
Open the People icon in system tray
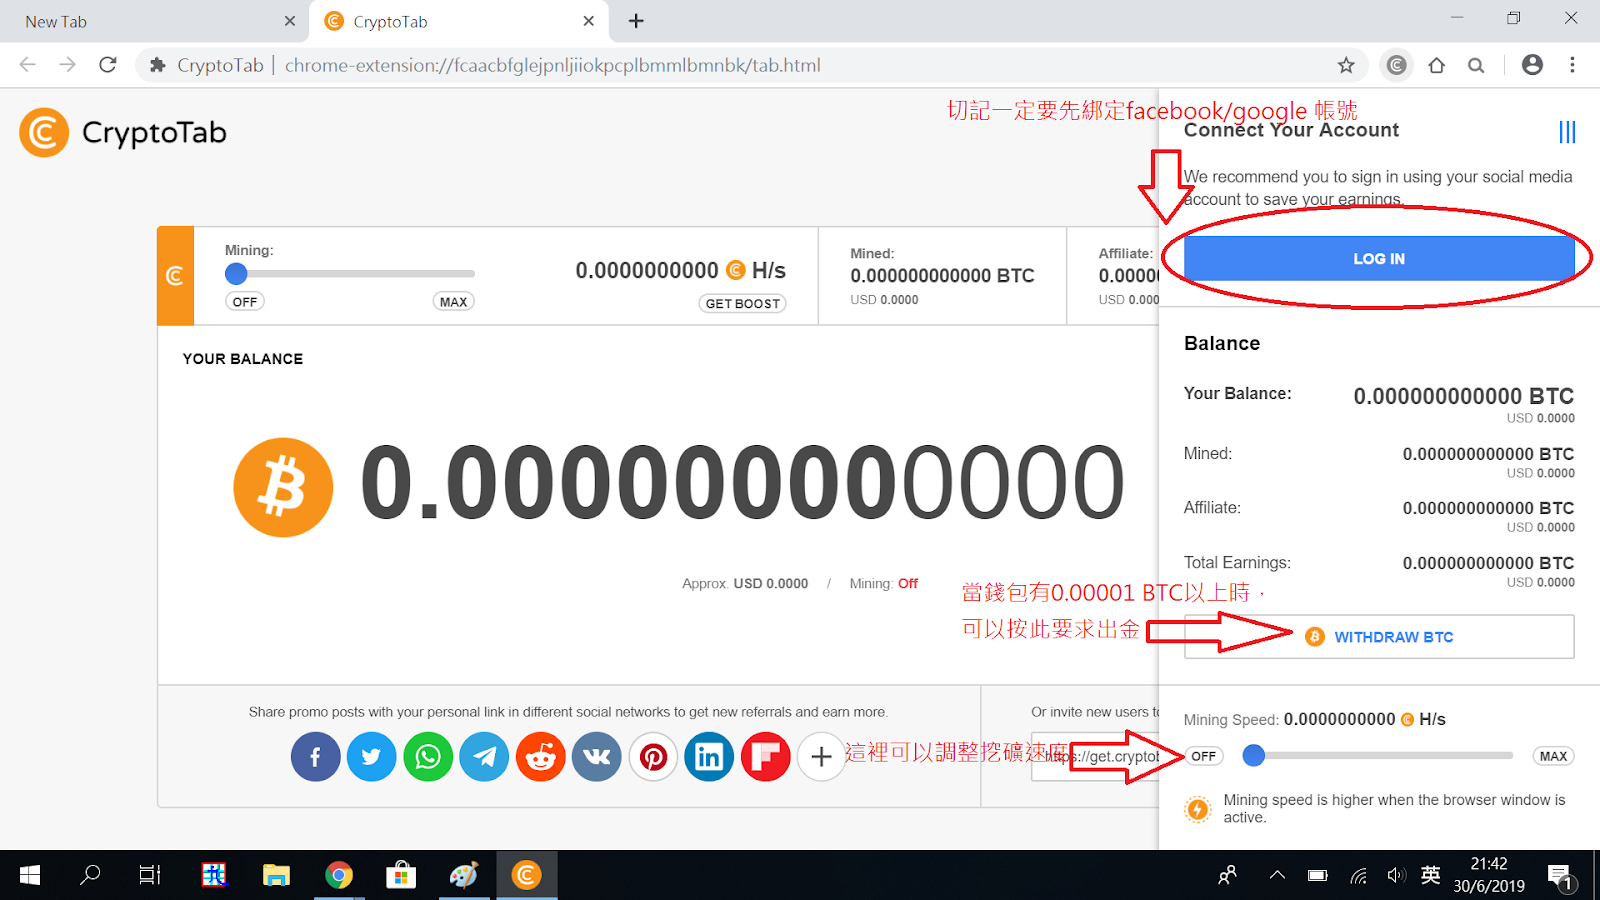[1228, 876]
